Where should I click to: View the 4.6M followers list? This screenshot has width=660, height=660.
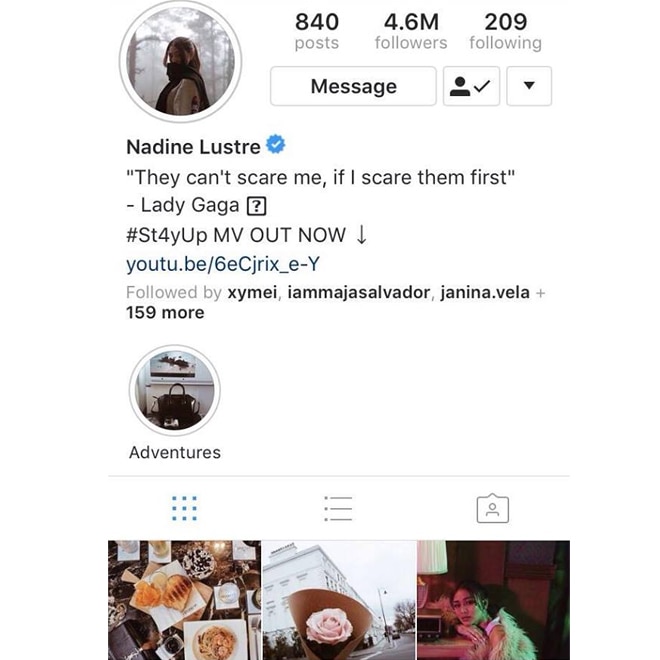click(x=411, y=31)
